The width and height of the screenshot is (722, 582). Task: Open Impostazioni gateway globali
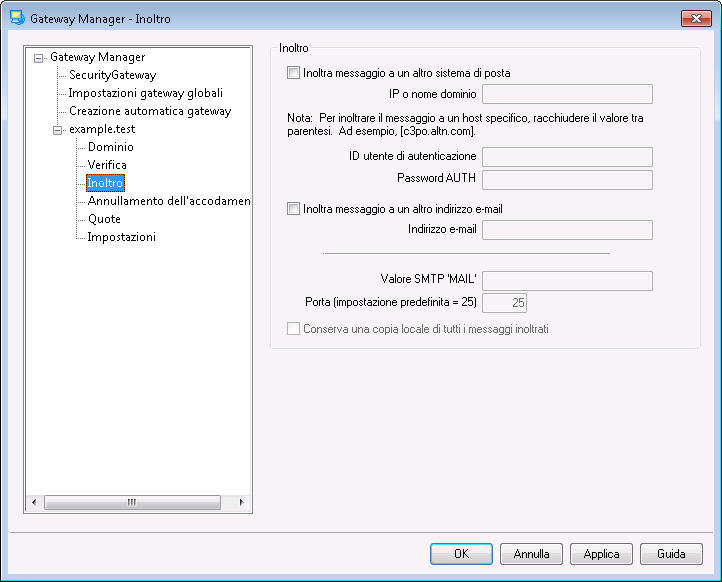click(x=146, y=93)
